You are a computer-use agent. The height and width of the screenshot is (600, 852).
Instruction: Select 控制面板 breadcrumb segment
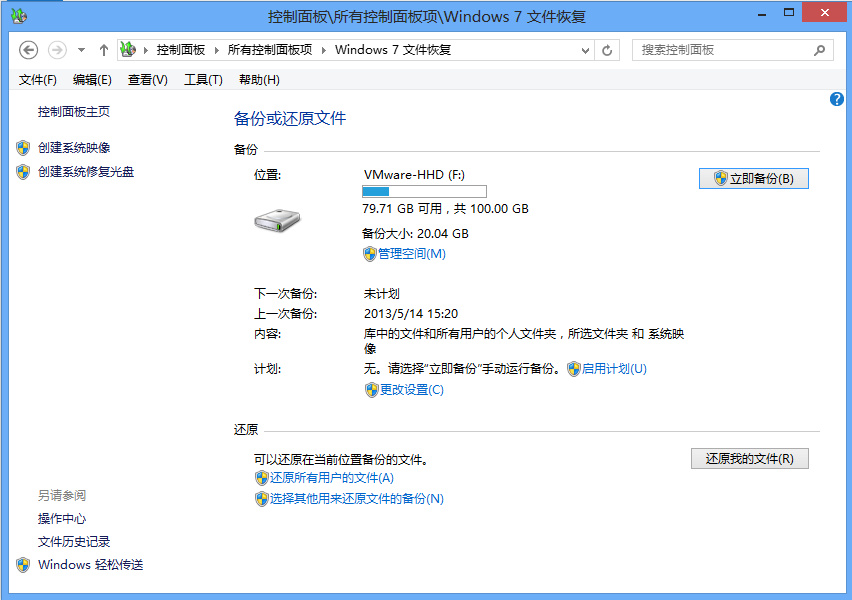(181, 50)
